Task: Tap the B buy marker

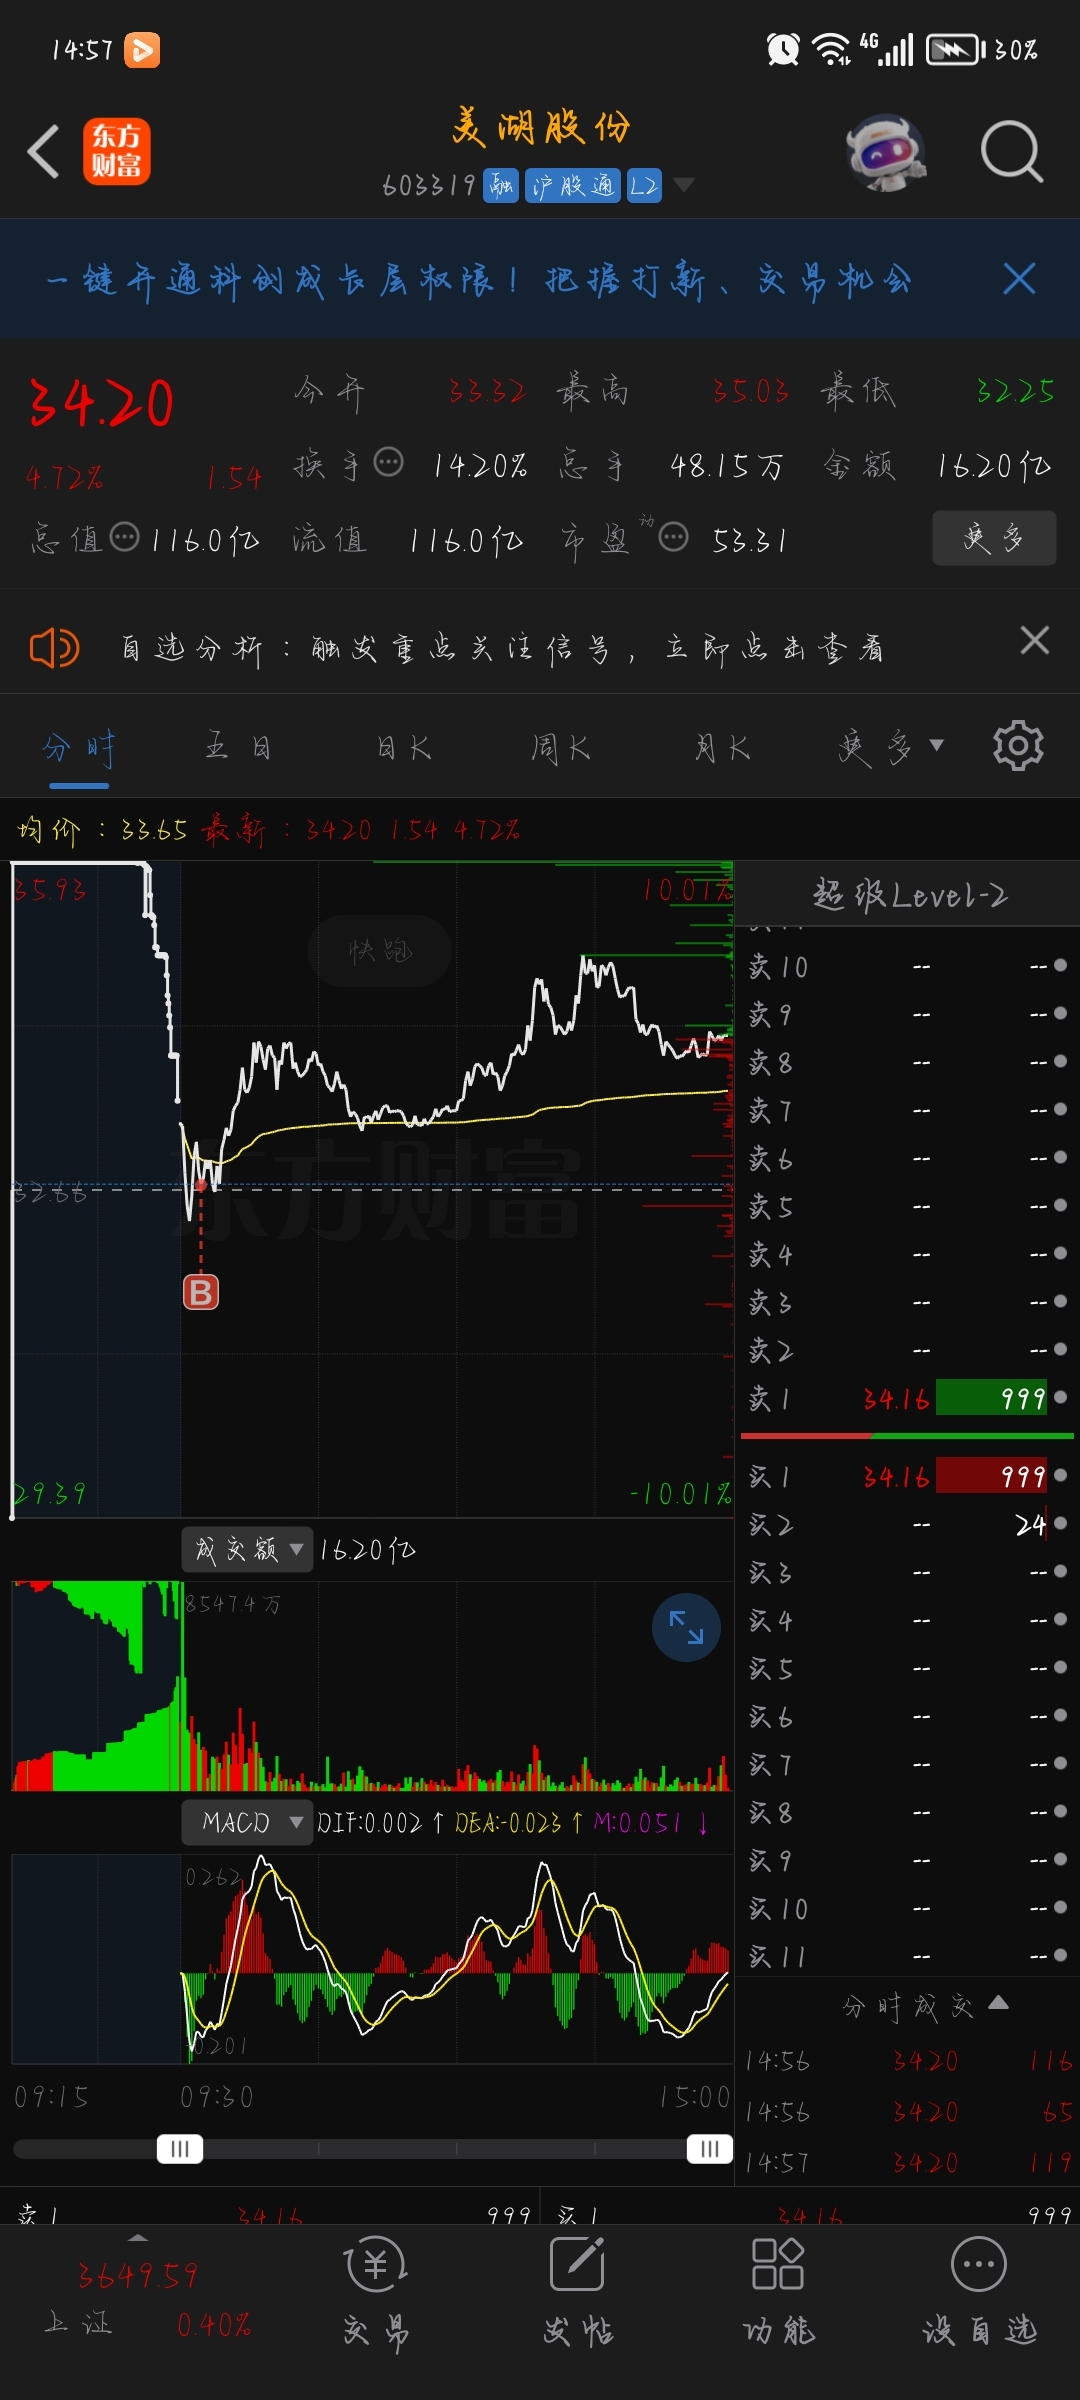Action: tap(201, 1293)
